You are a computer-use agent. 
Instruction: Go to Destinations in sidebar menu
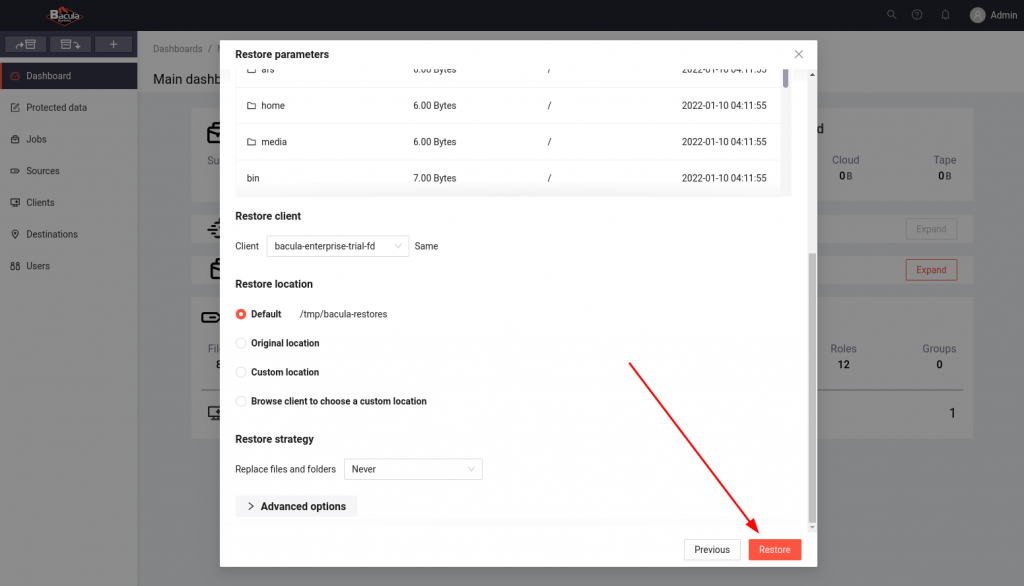pyautogui.click(x=51, y=234)
